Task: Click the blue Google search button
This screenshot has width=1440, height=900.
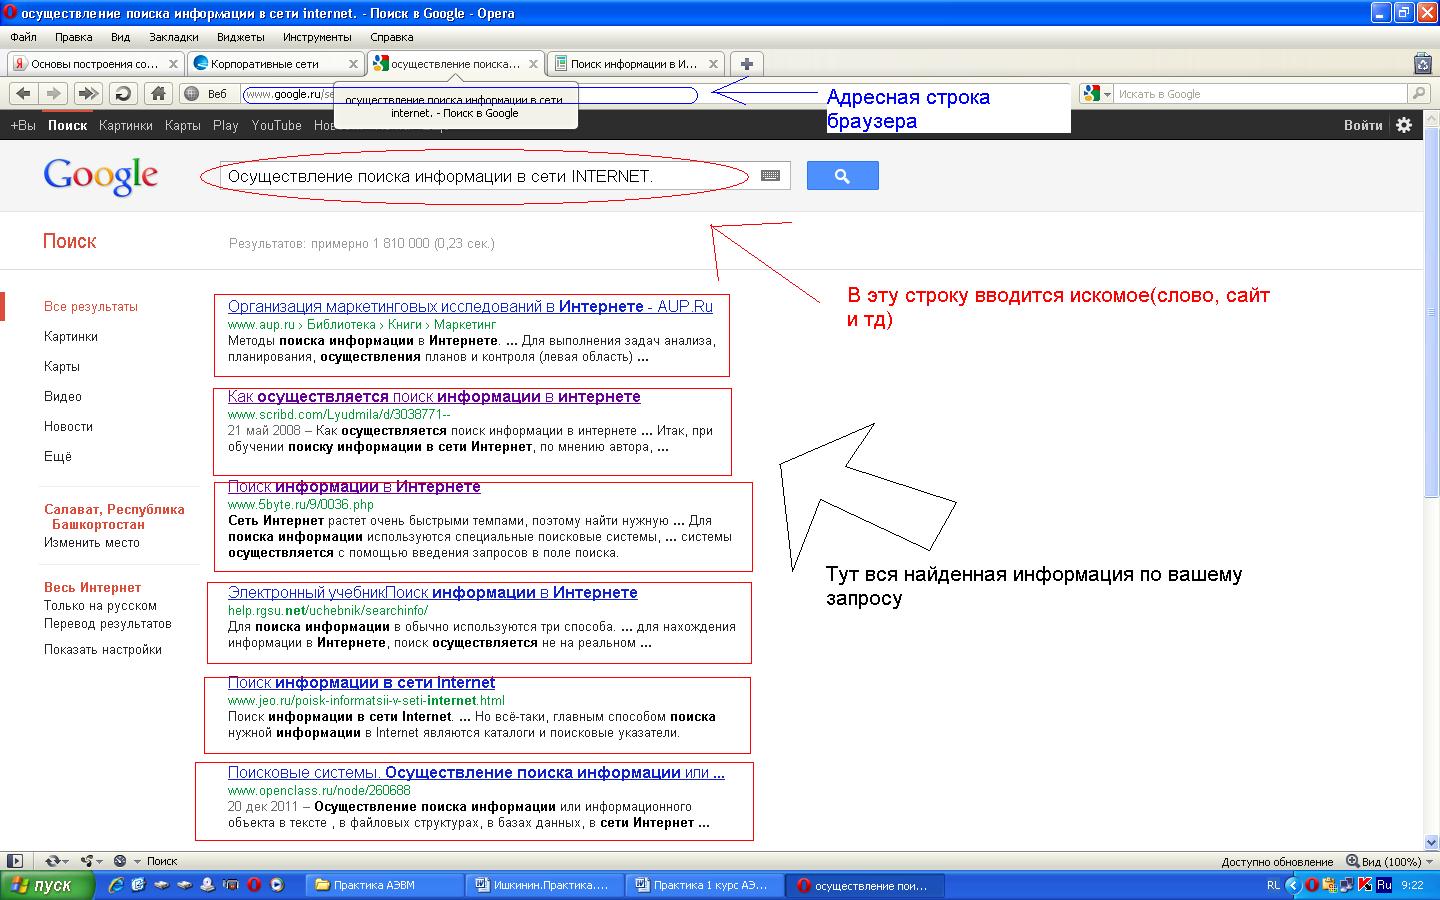Action: pyautogui.click(x=842, y=176)
